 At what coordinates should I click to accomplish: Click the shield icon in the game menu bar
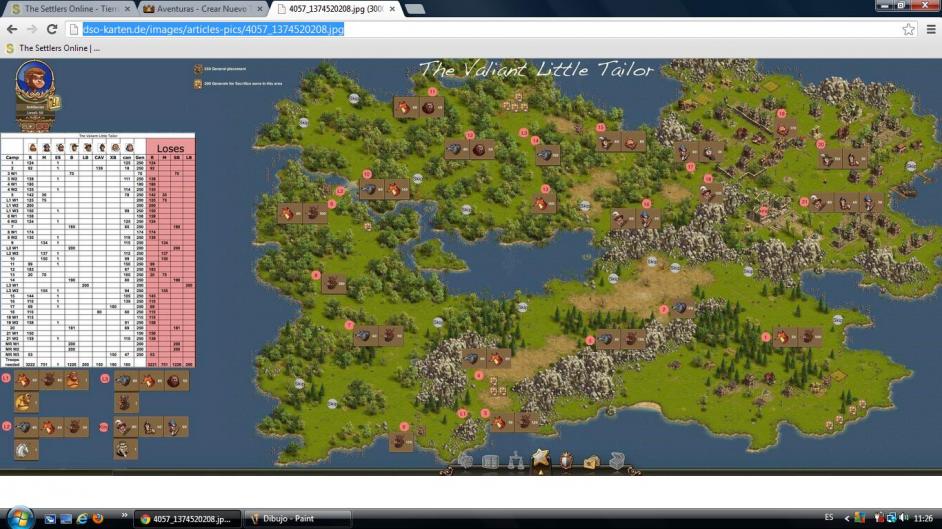[x=566, y=460]
